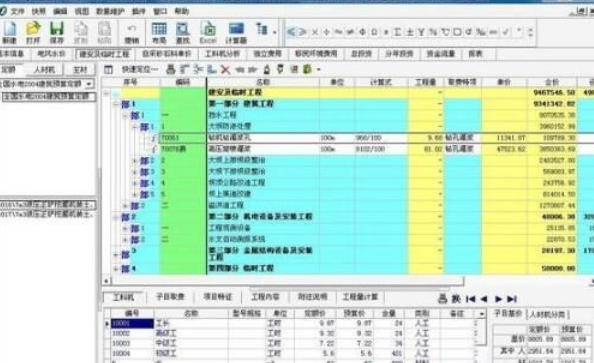Go to previous record navigation arrow
594x363 pixels.
click(484, 299)
